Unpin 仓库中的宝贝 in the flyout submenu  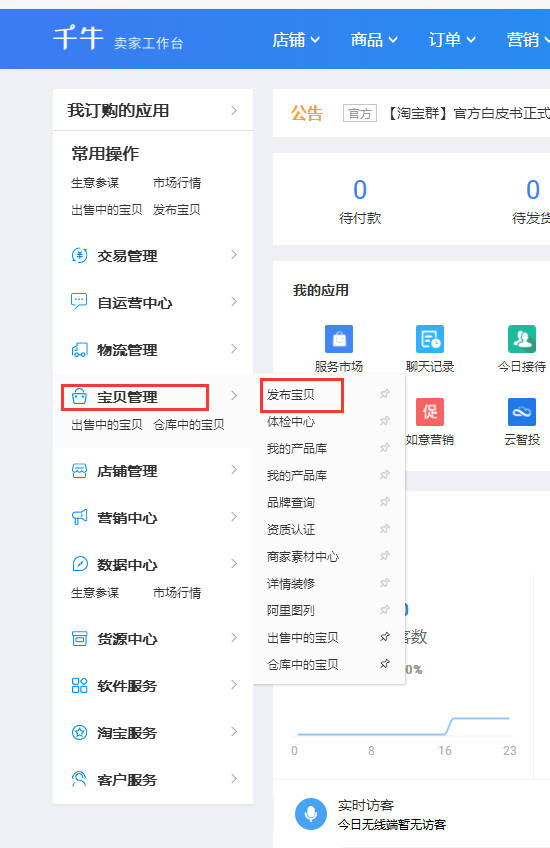385,664
